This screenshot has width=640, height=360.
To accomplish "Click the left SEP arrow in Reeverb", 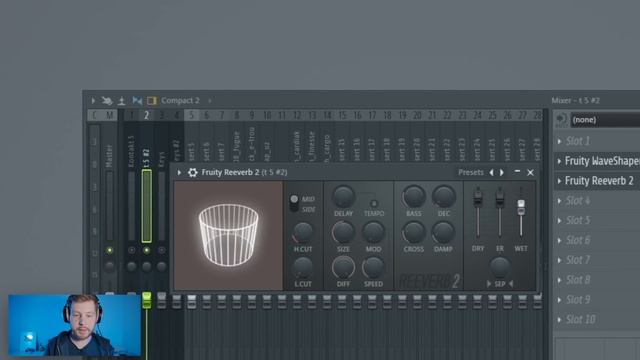I will (x=489, y=284).
